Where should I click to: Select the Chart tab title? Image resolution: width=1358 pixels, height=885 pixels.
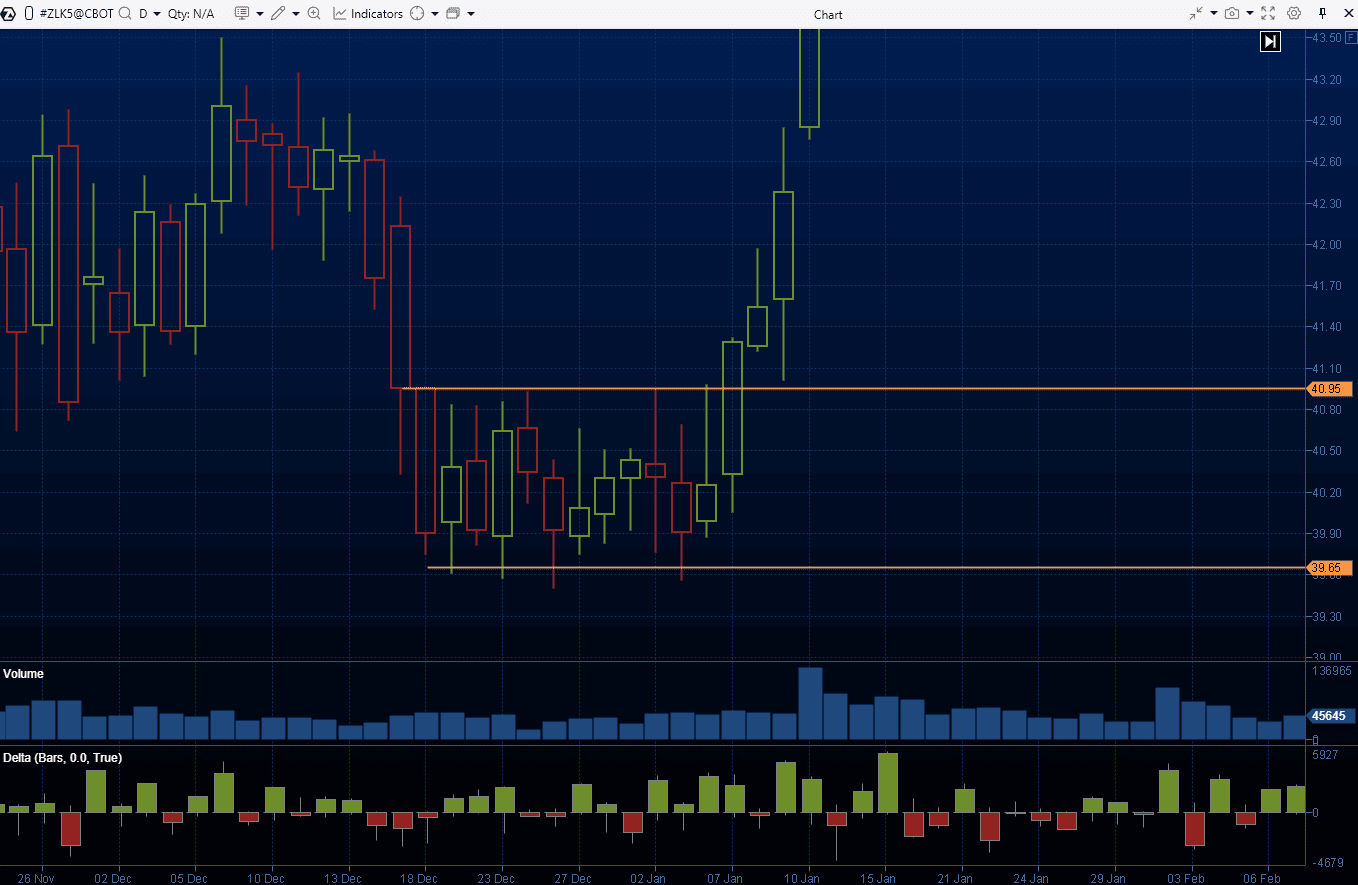[828, 13]
